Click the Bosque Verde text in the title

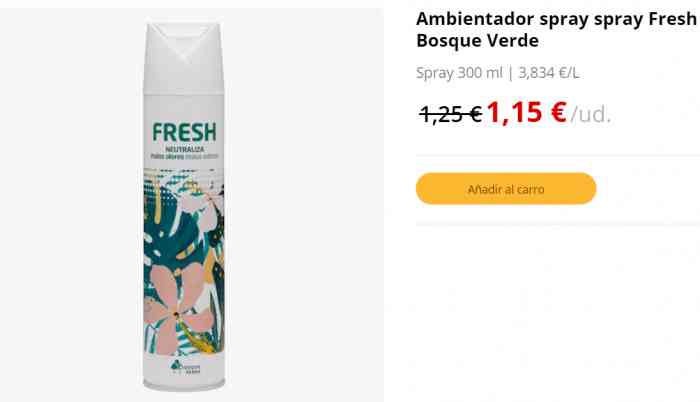pyautogui.click(x=477, y=41)
